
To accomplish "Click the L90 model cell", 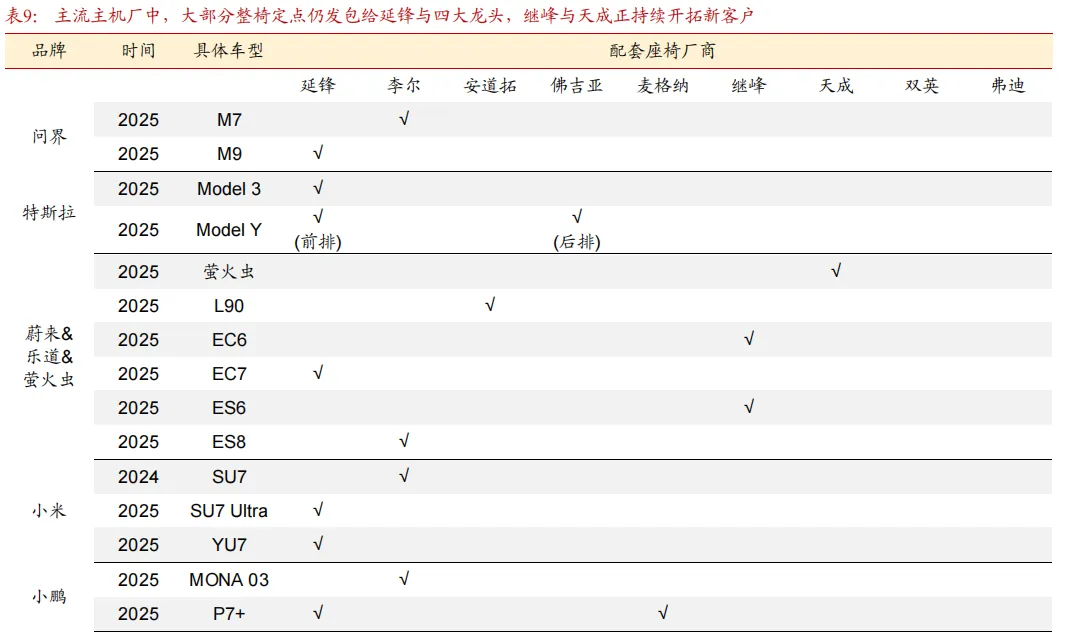I will 229,306.
